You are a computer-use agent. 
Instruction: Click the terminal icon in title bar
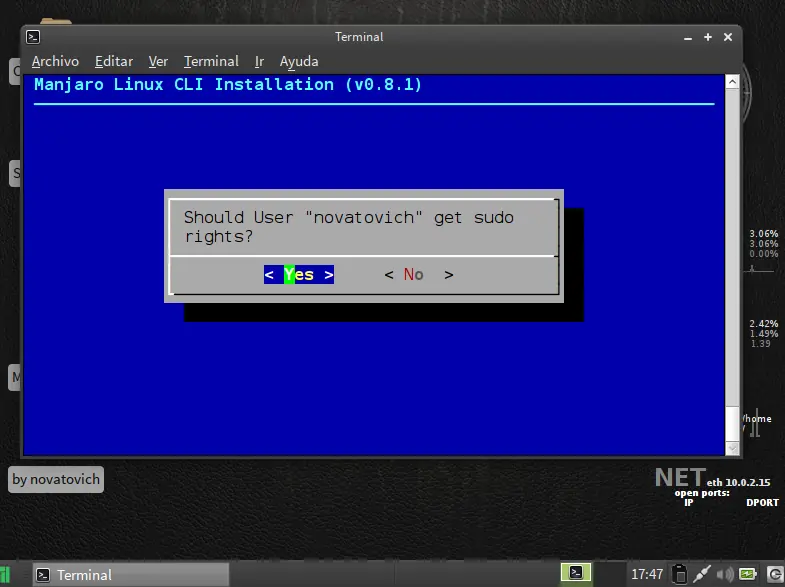pyautogui.click(x=33, y=37)
